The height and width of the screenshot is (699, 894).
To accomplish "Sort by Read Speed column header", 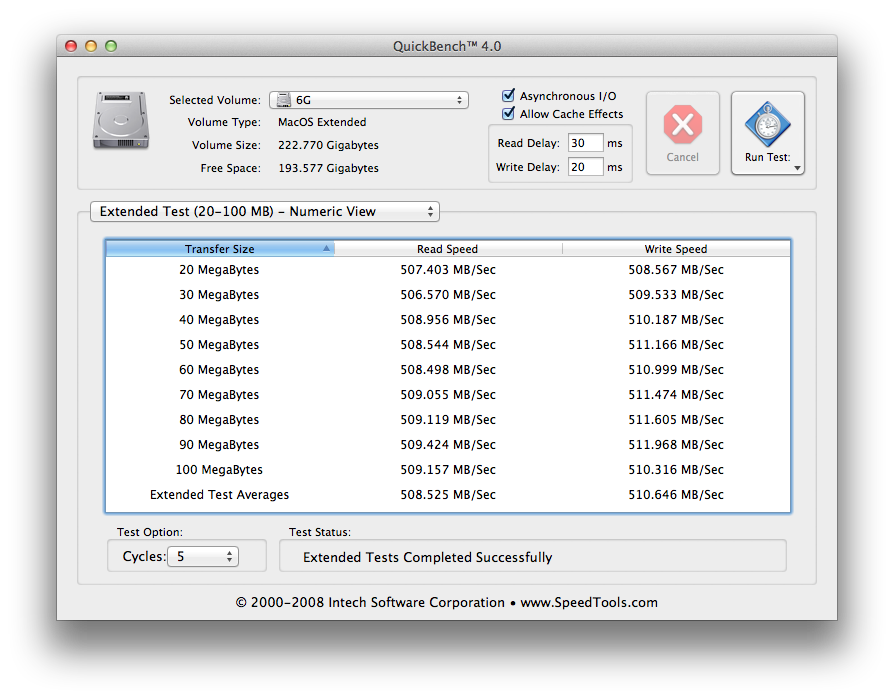I will coord(448,249).
